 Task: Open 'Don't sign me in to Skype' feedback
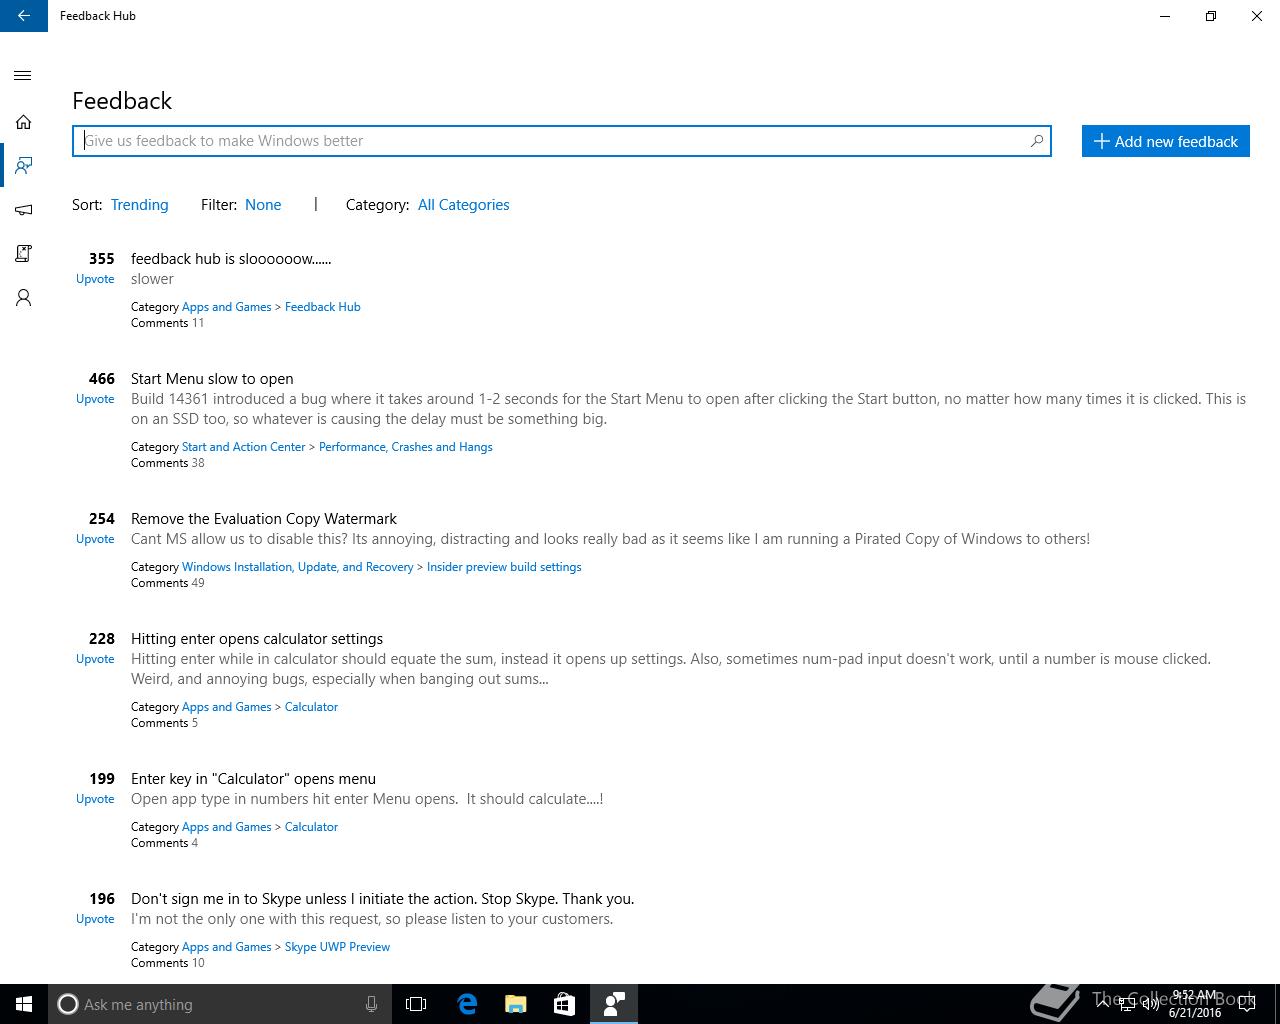click(382, 899)
